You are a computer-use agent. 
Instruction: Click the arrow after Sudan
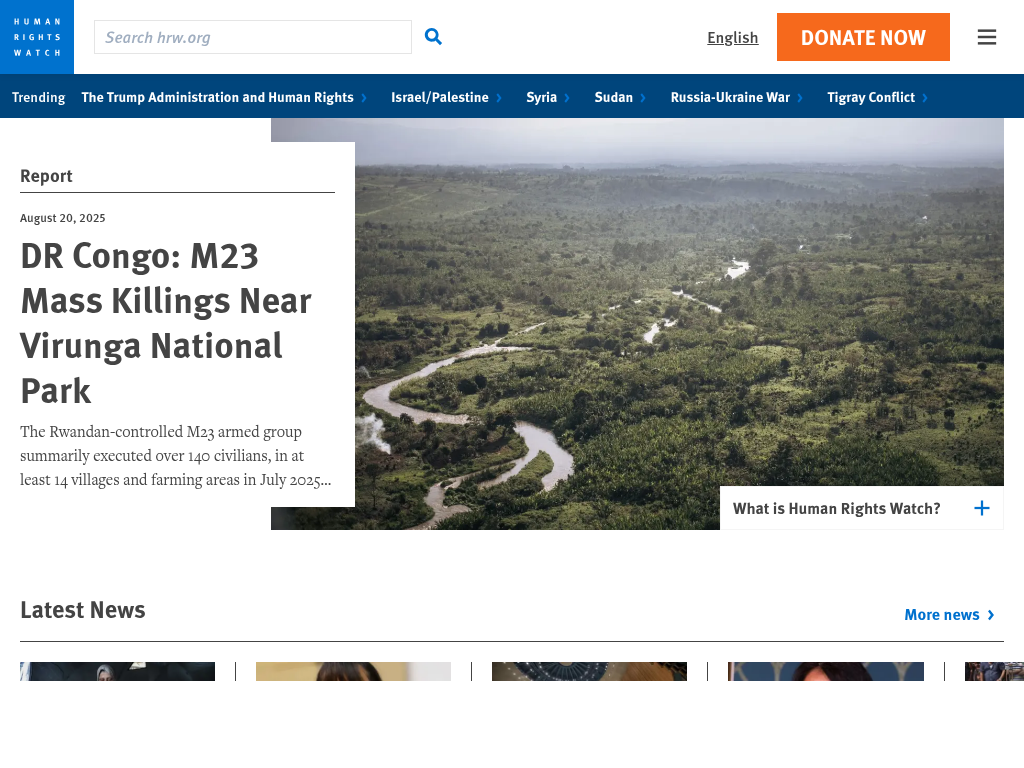click(x=643, y=98)
